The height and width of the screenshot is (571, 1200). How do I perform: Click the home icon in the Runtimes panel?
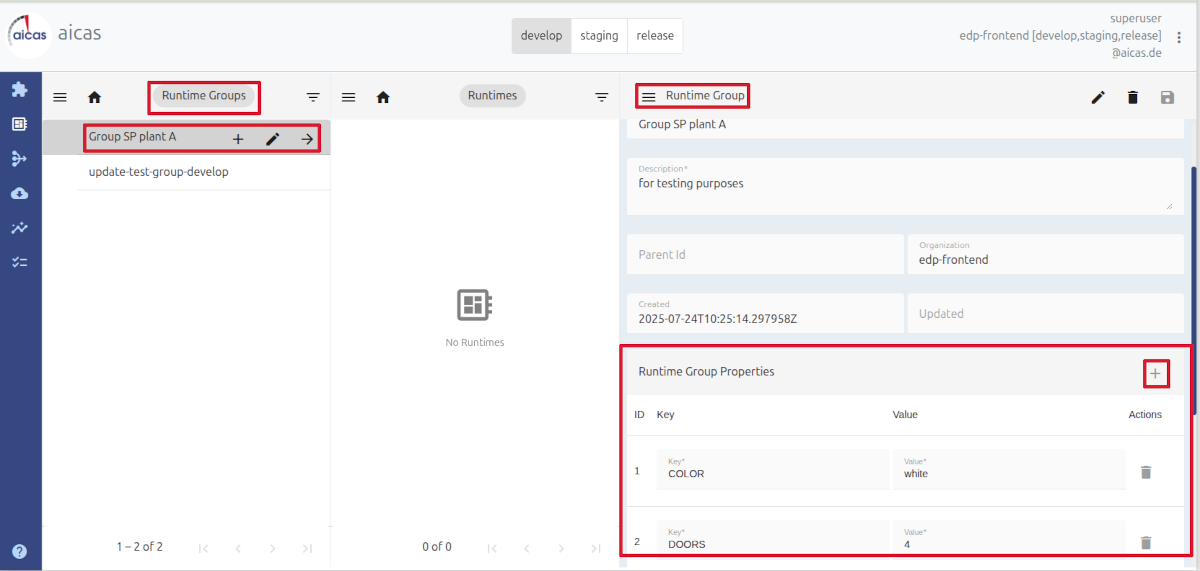382,97
